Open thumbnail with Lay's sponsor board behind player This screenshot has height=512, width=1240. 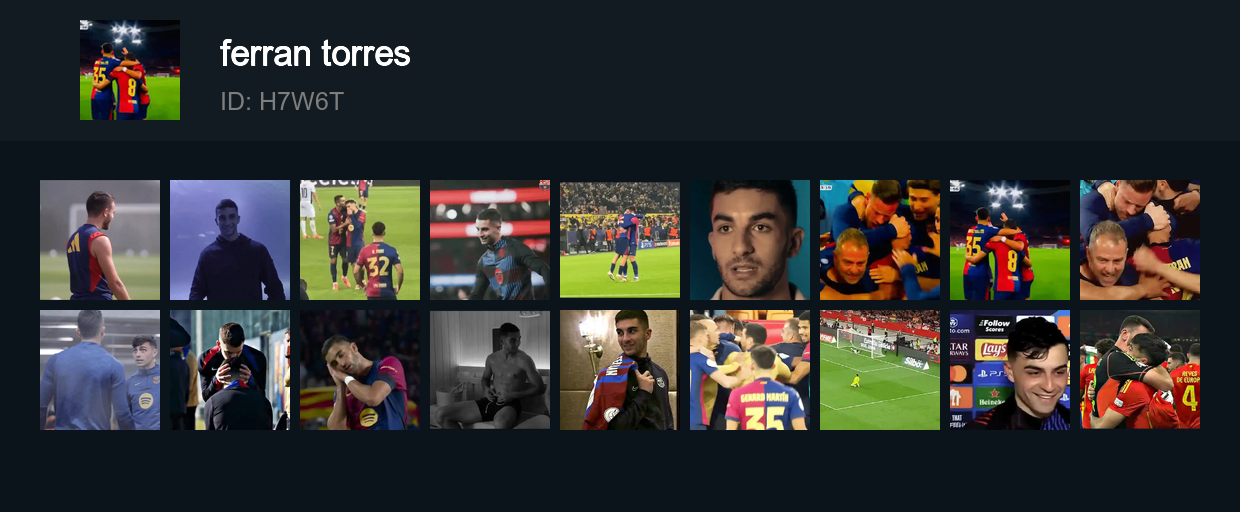click(x=1010, y=370)
